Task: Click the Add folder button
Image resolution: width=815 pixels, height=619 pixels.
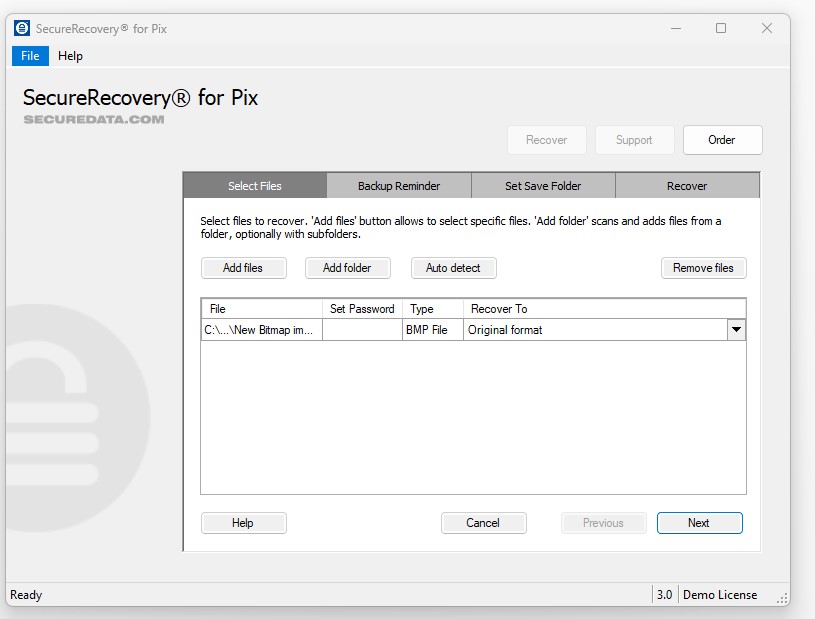Action: [x=347, y=268]
